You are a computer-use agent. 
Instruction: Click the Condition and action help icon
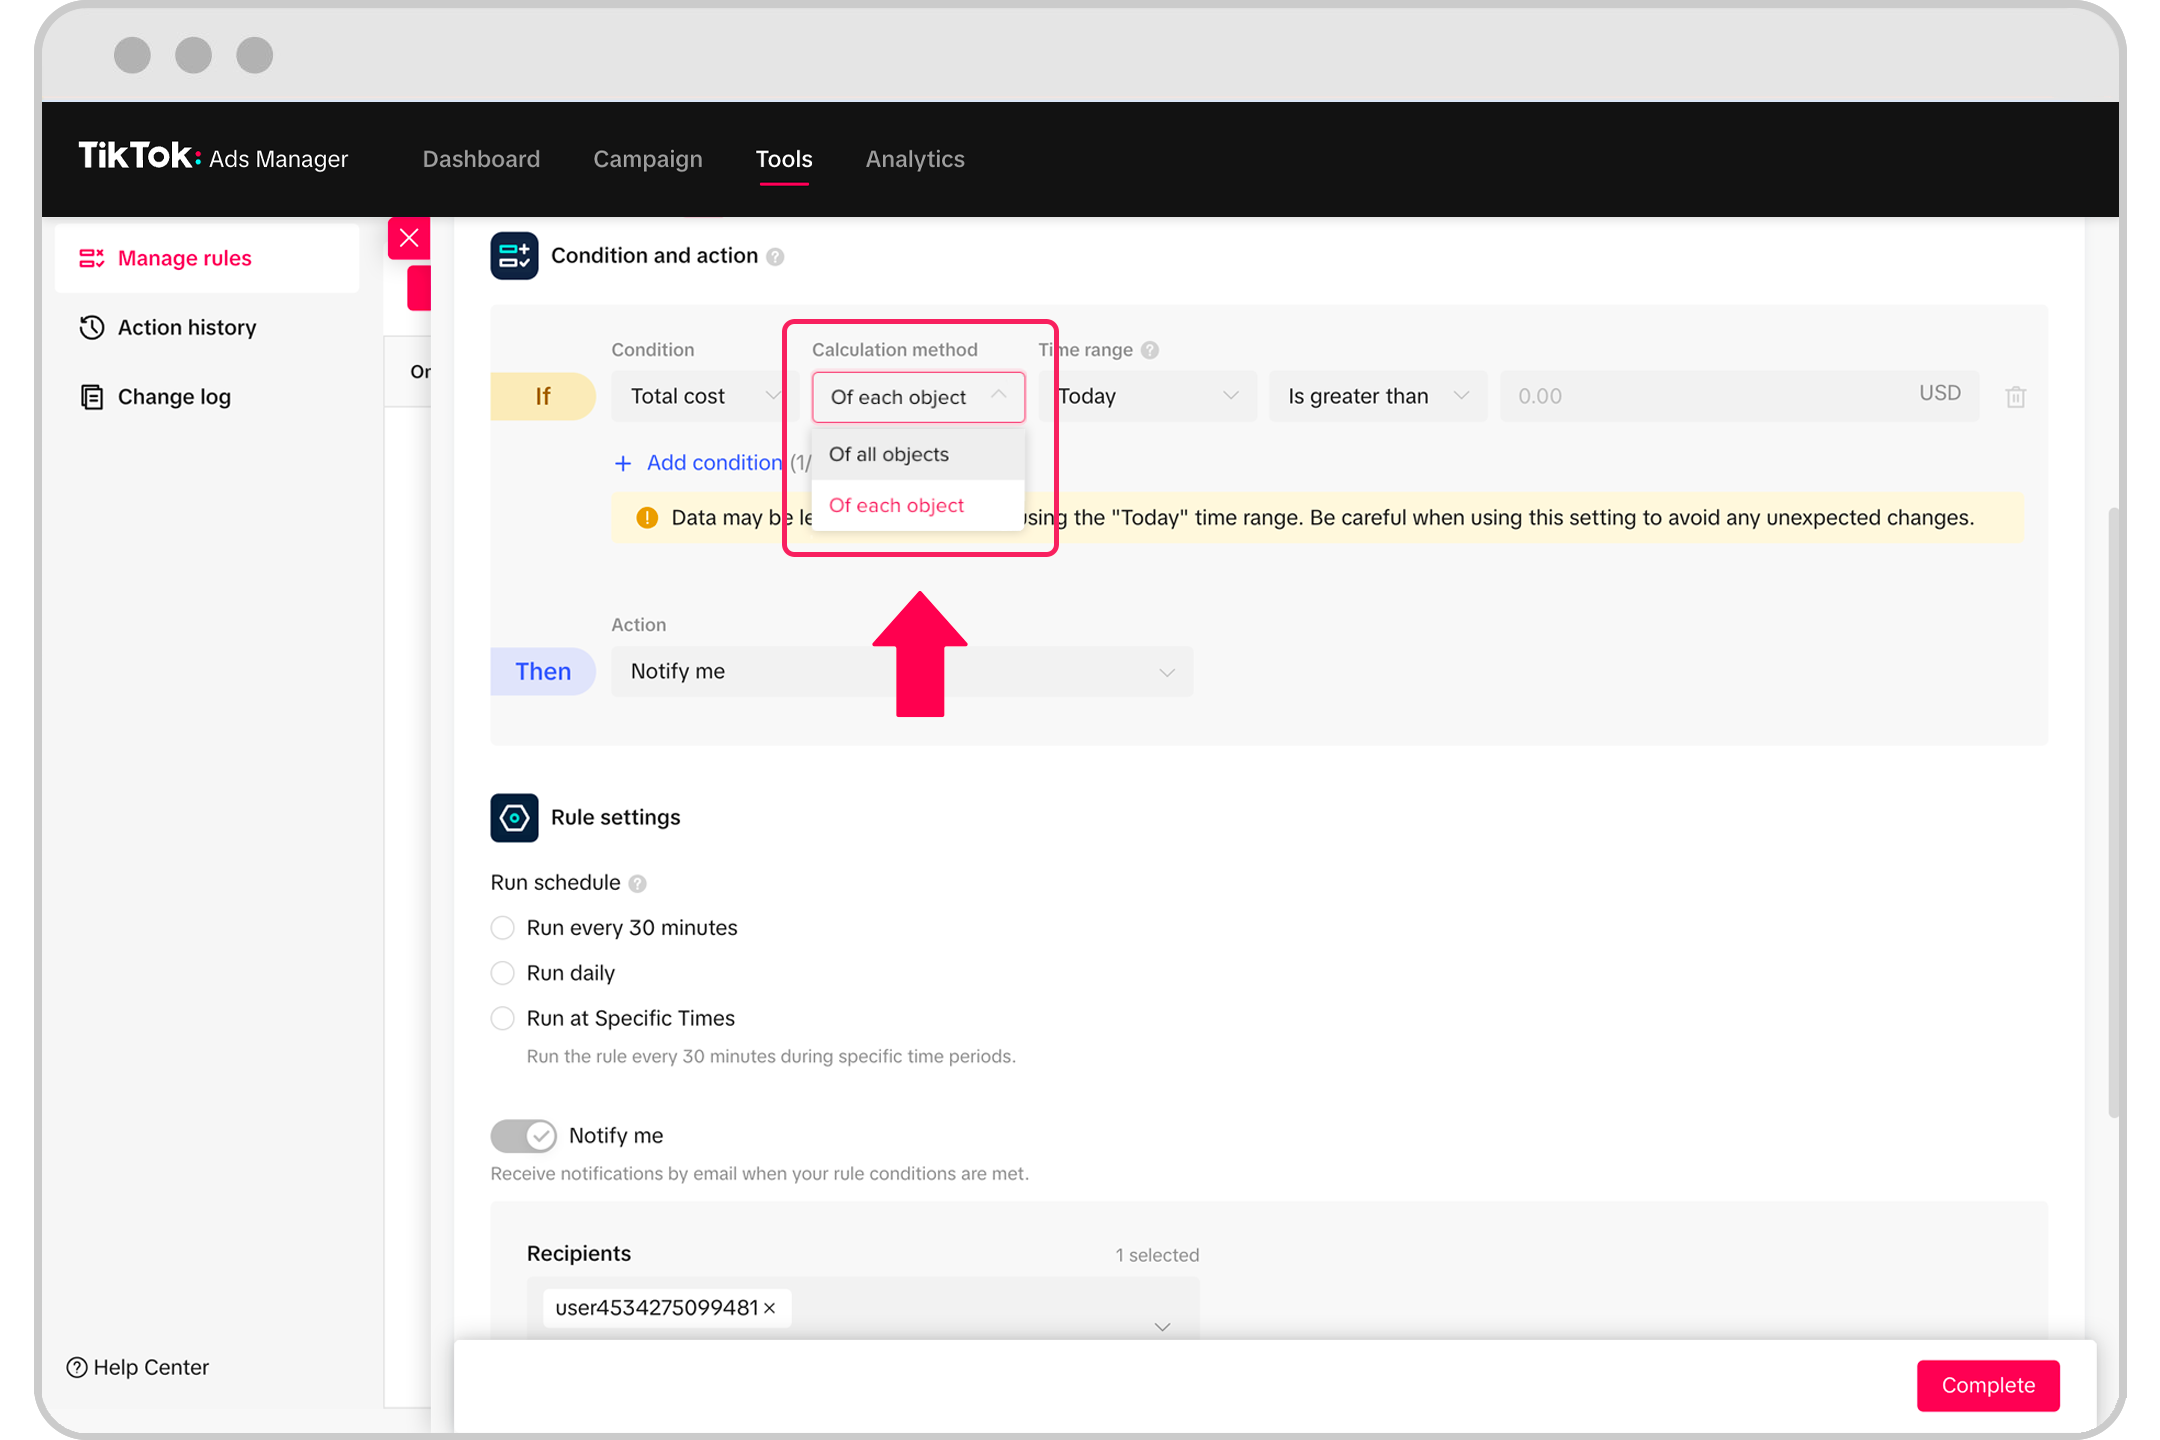tap(775, 257)
